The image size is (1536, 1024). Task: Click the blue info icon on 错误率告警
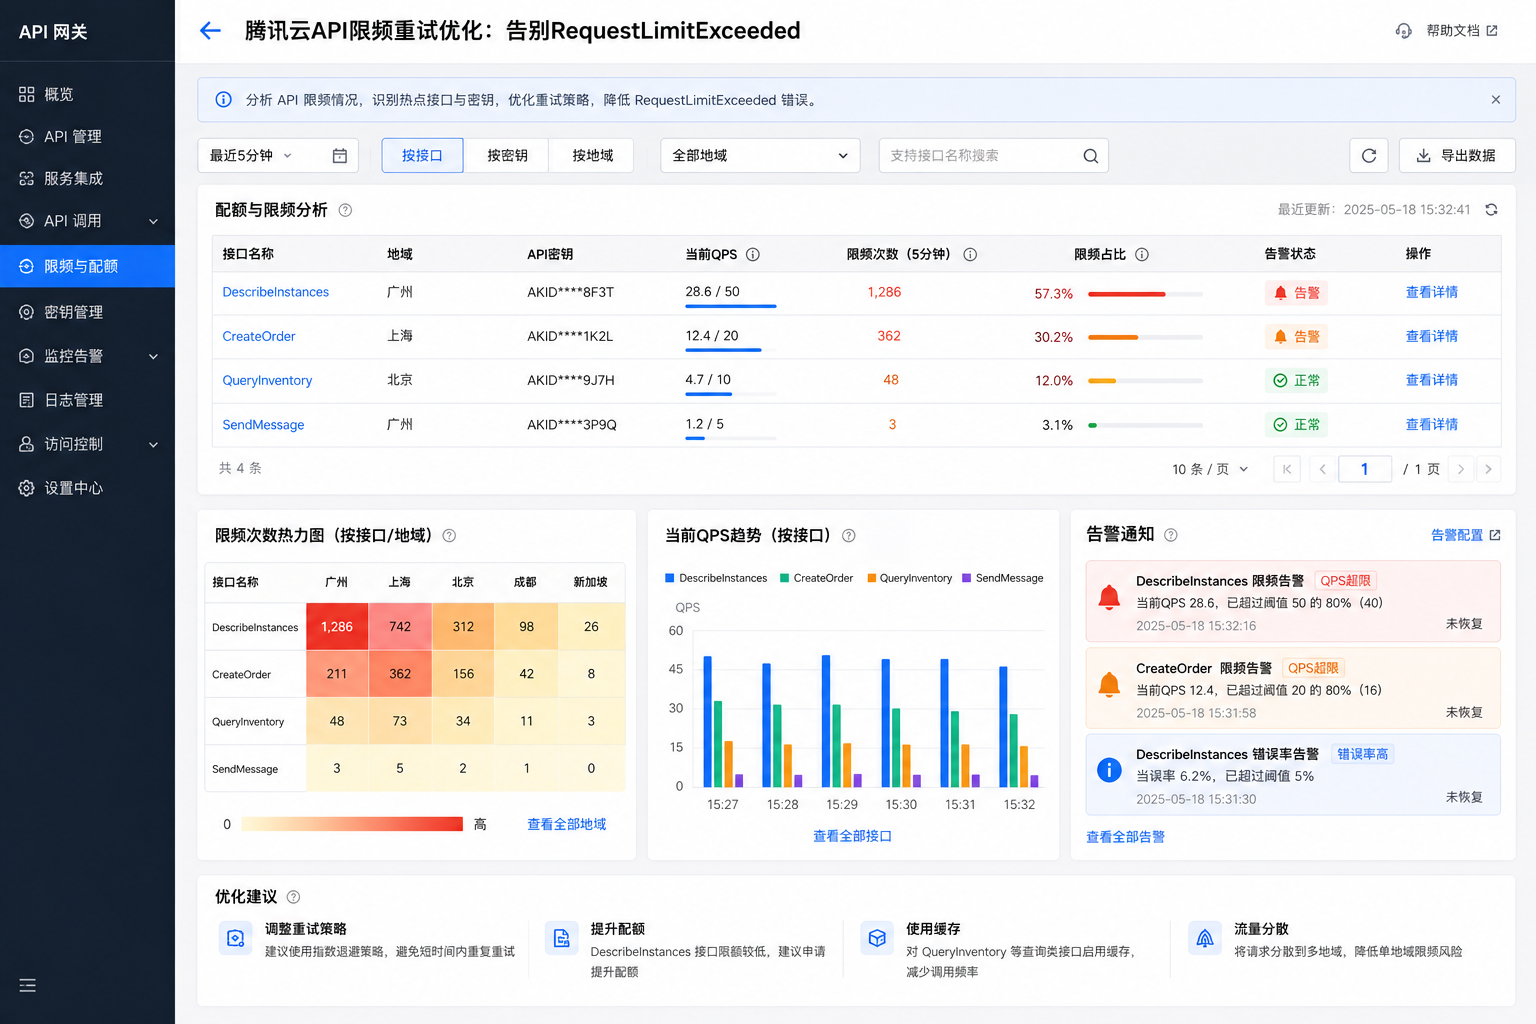pos(1109,770)
